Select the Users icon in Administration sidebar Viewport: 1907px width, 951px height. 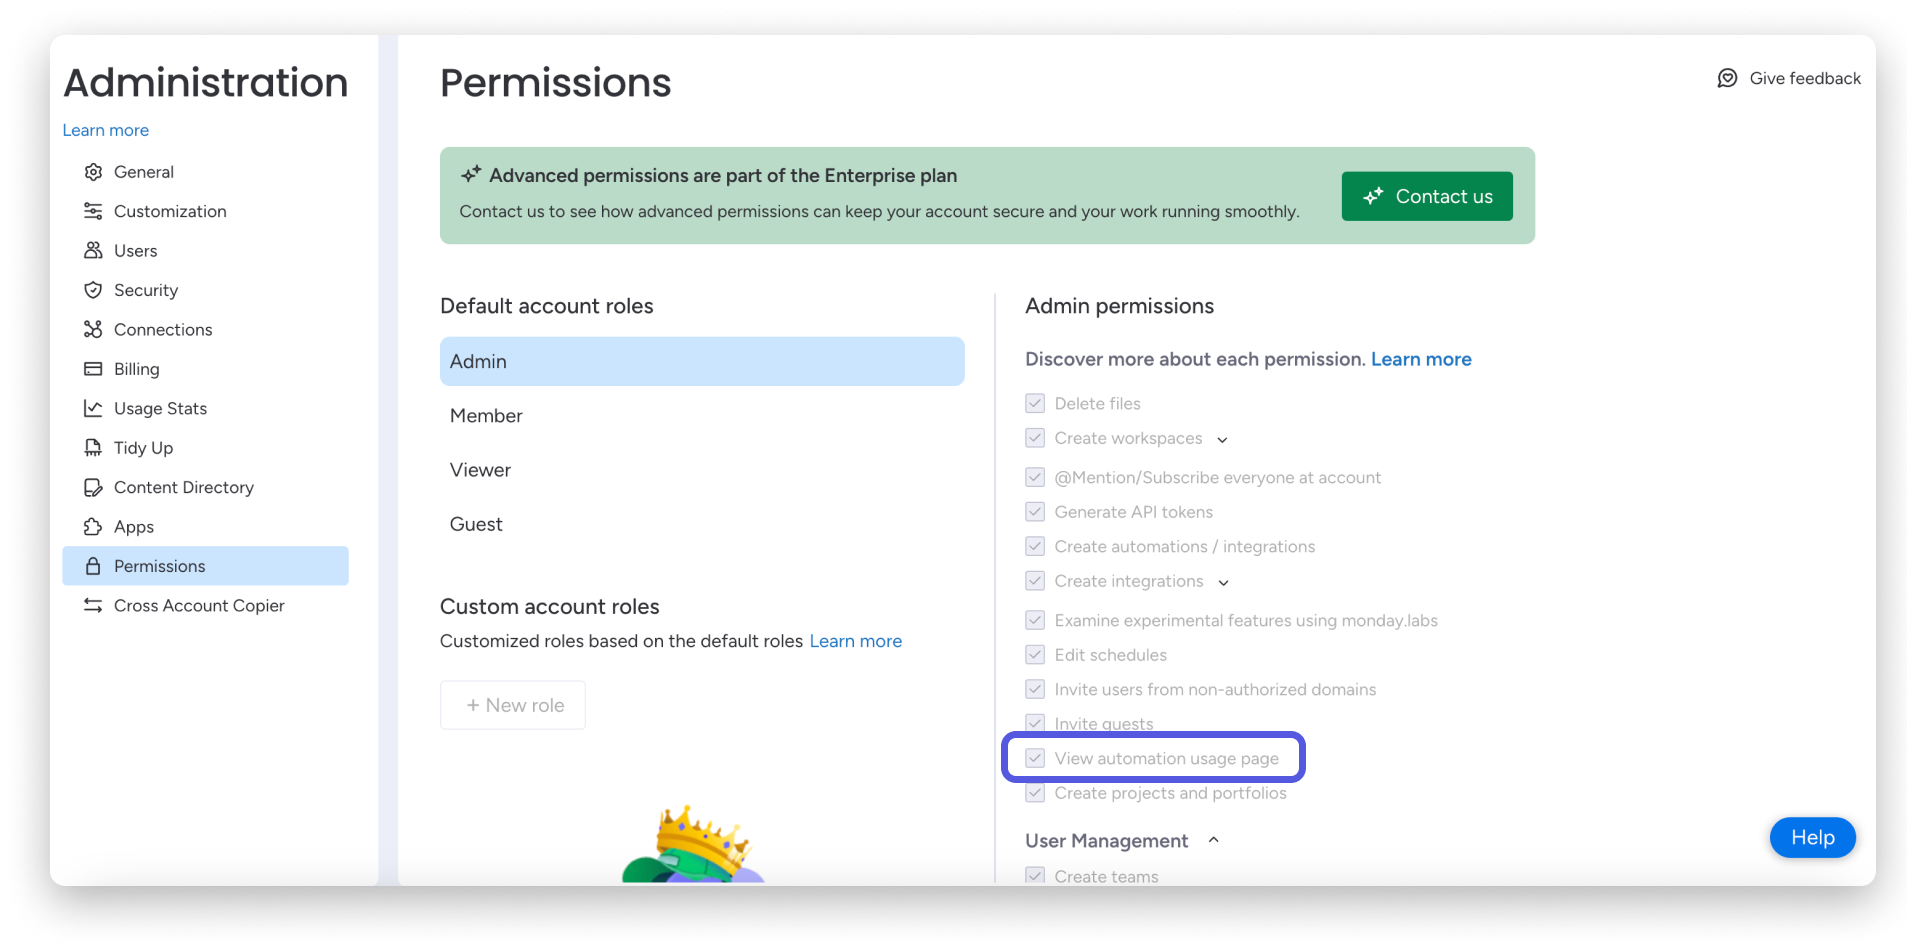tap(93, 250)
